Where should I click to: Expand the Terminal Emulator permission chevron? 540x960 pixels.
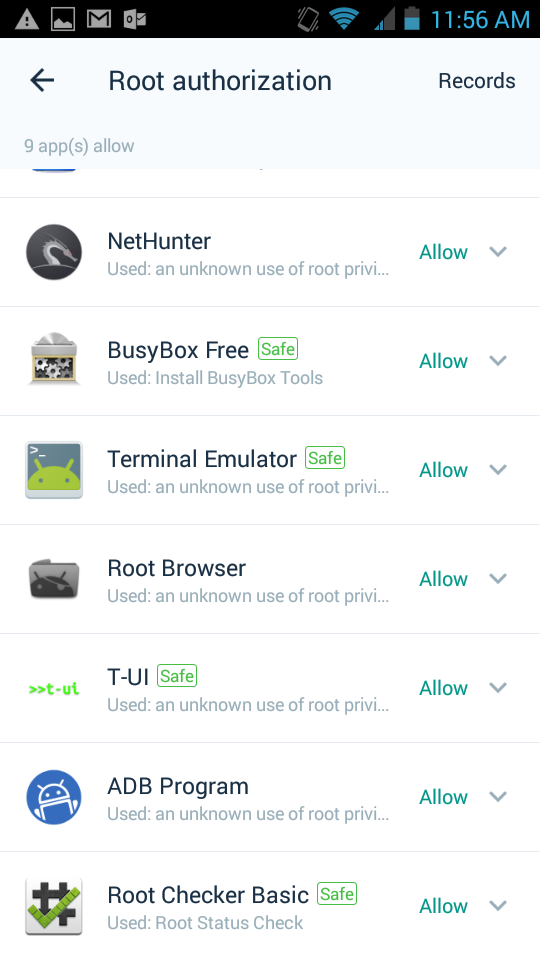[x=498, y=470]
